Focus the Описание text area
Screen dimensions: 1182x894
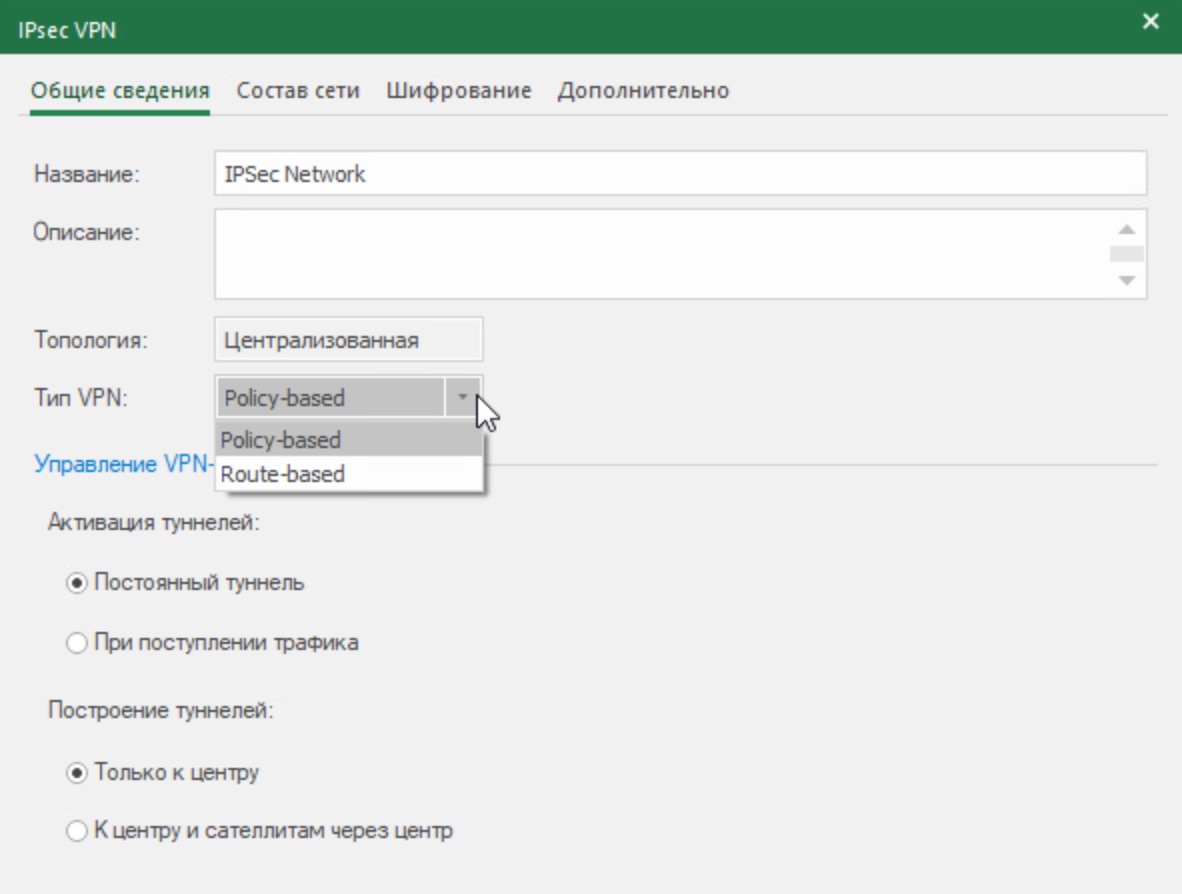point(660,253)
